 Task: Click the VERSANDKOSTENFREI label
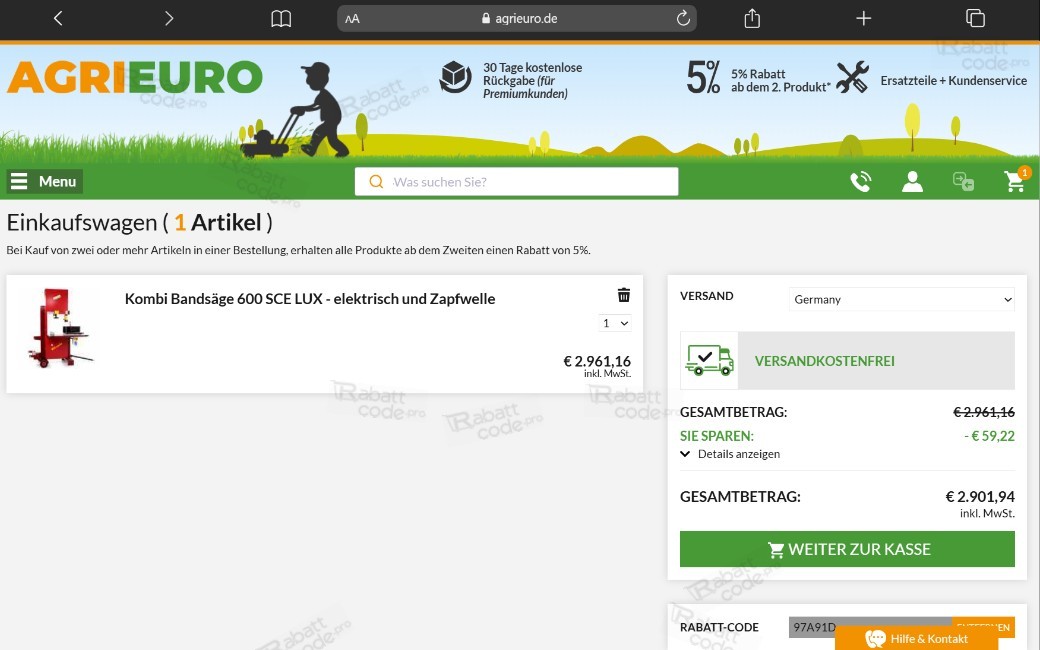coord(824,361)
